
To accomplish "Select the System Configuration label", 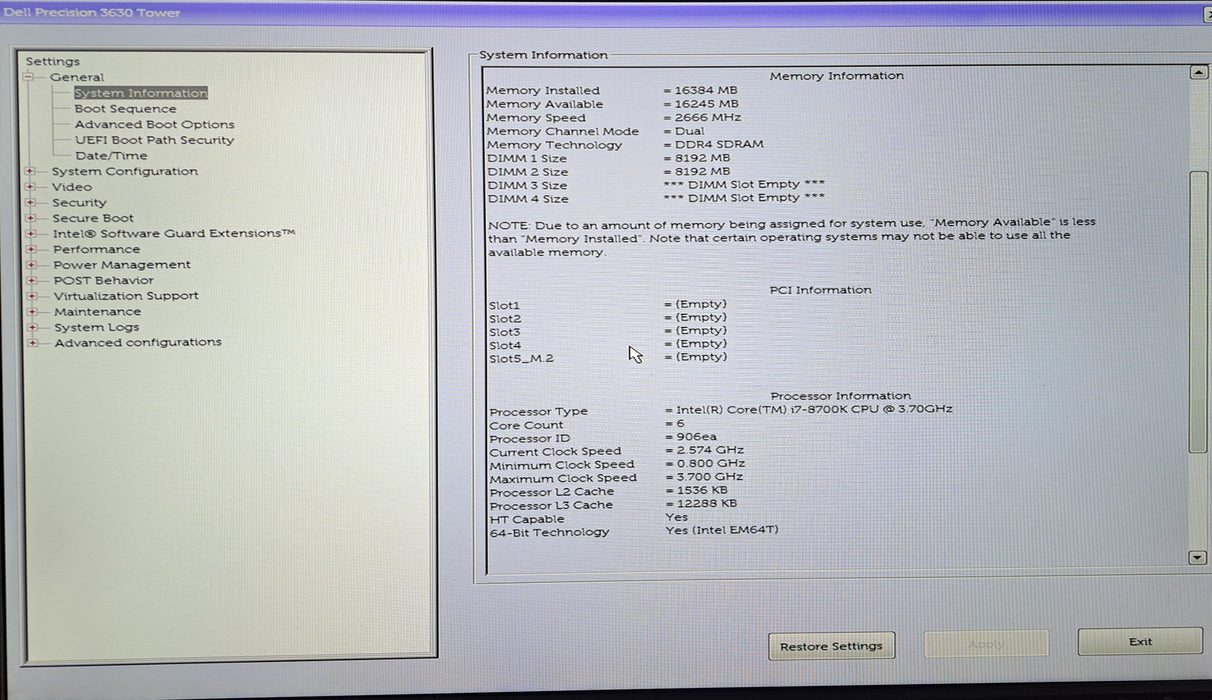I will coord(125,171).
